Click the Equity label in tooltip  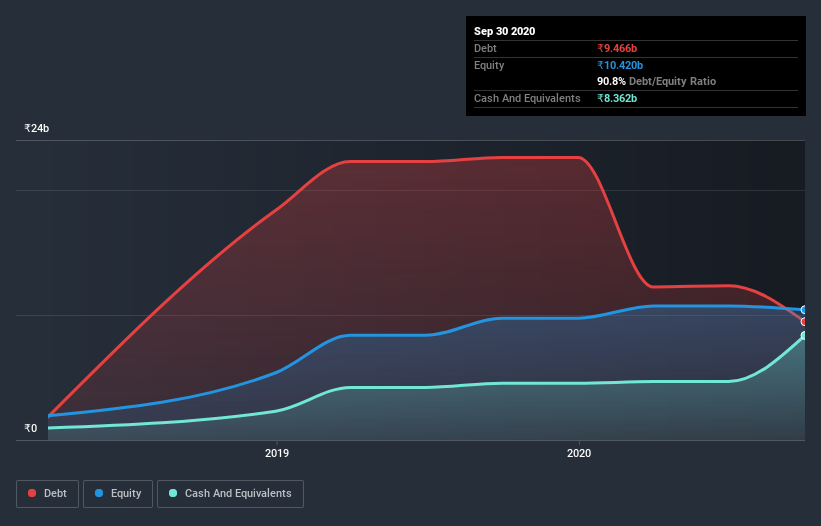pos(489,65)
